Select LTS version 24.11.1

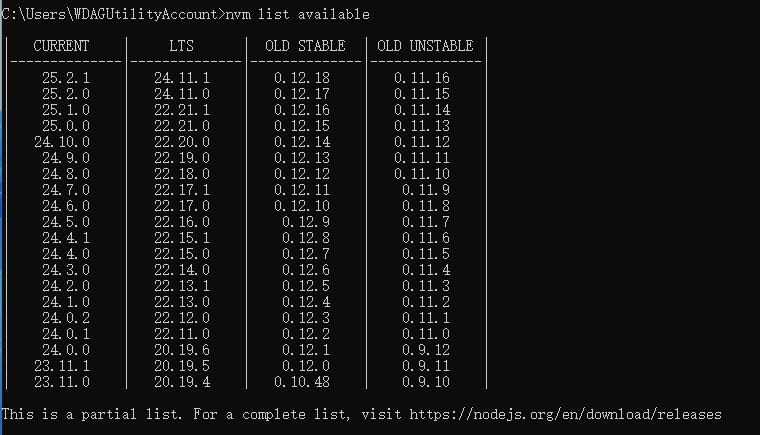pos(182,78)
